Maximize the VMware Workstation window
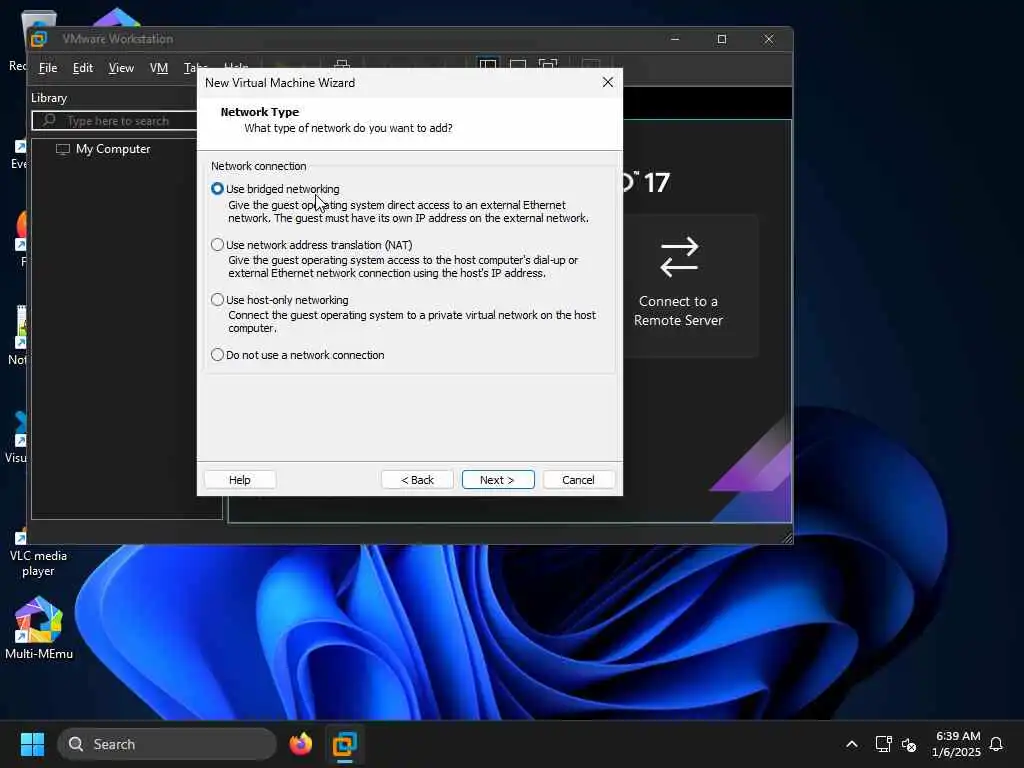 point(722,39)
